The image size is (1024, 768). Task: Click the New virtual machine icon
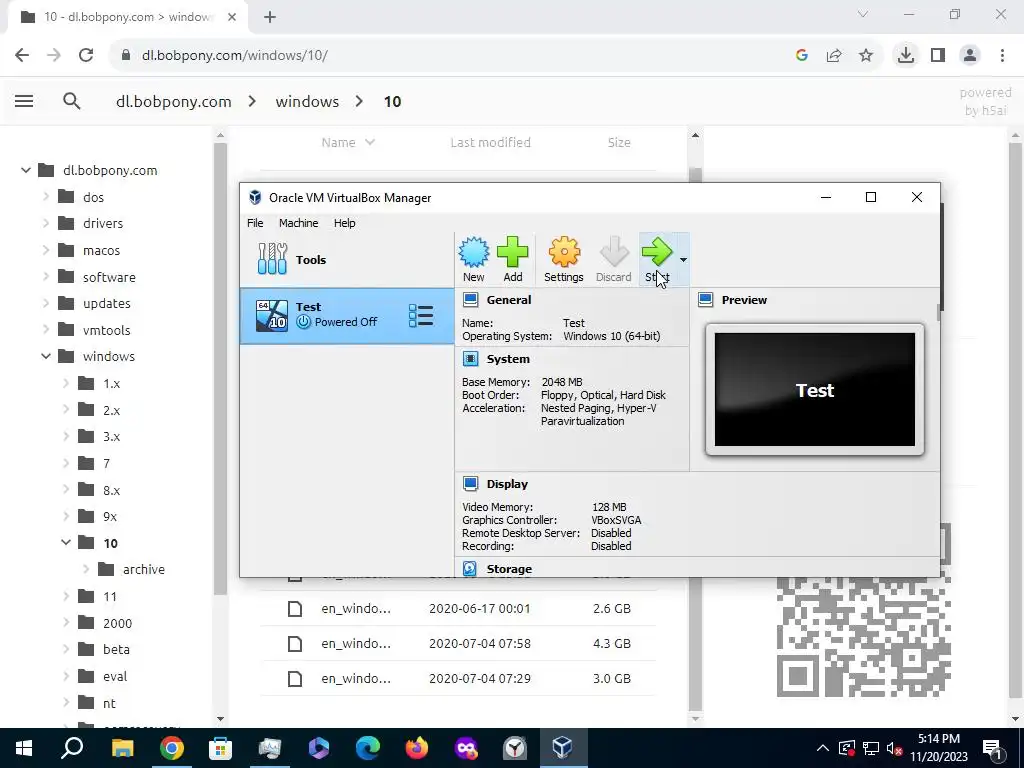473,259
